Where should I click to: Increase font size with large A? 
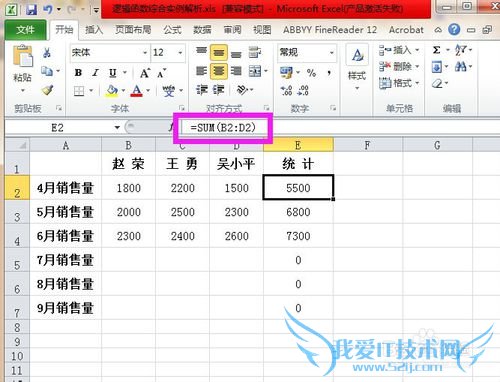145,73
